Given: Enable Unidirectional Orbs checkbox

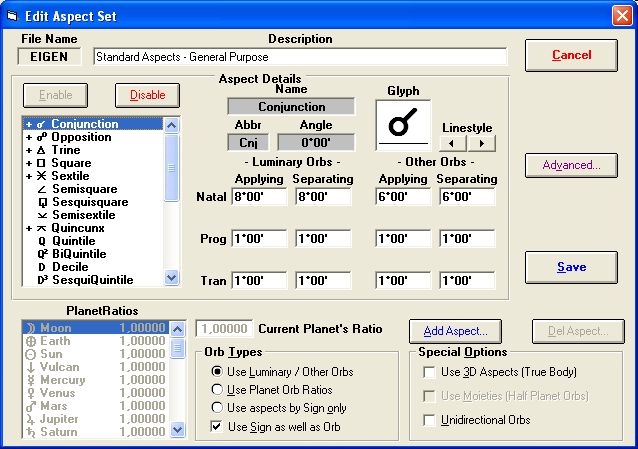Looking at the screenshot, I should point(430,420).
